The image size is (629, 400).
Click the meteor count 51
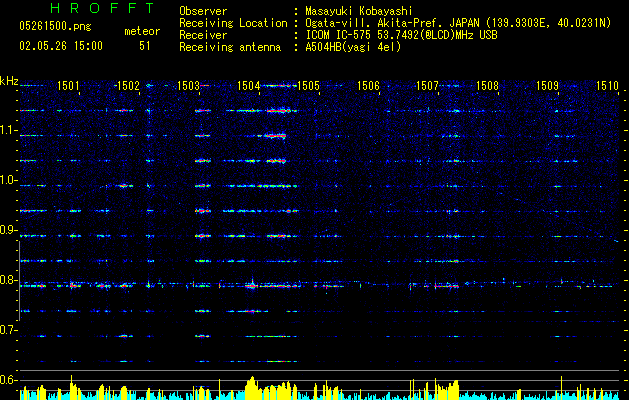click(145, 46)
